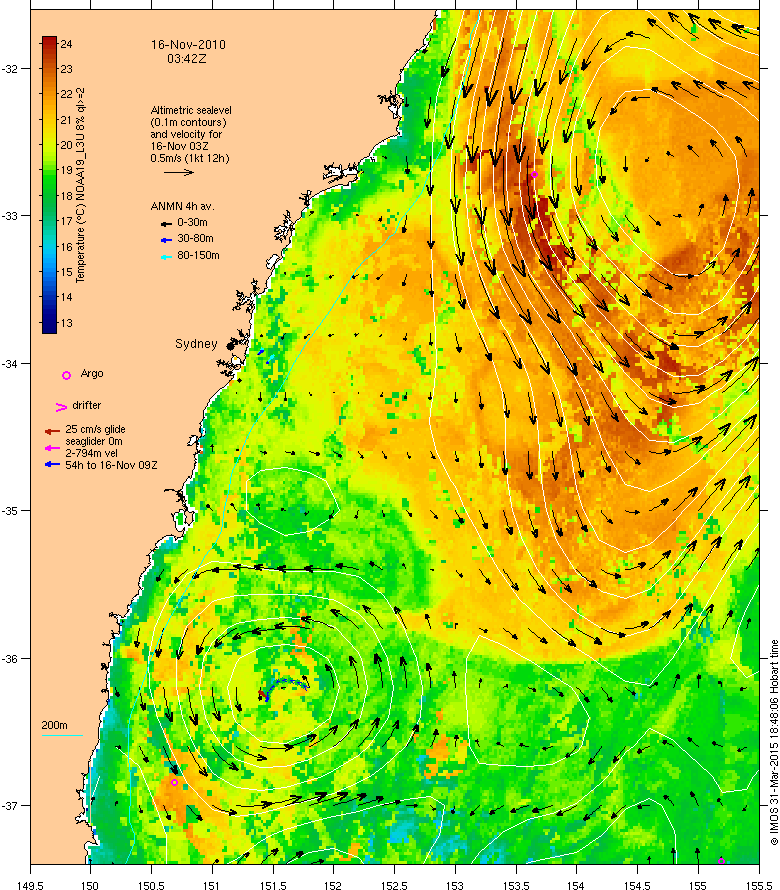
Task: Click the 19 degree colorbar label
Action: click(66, 170)
